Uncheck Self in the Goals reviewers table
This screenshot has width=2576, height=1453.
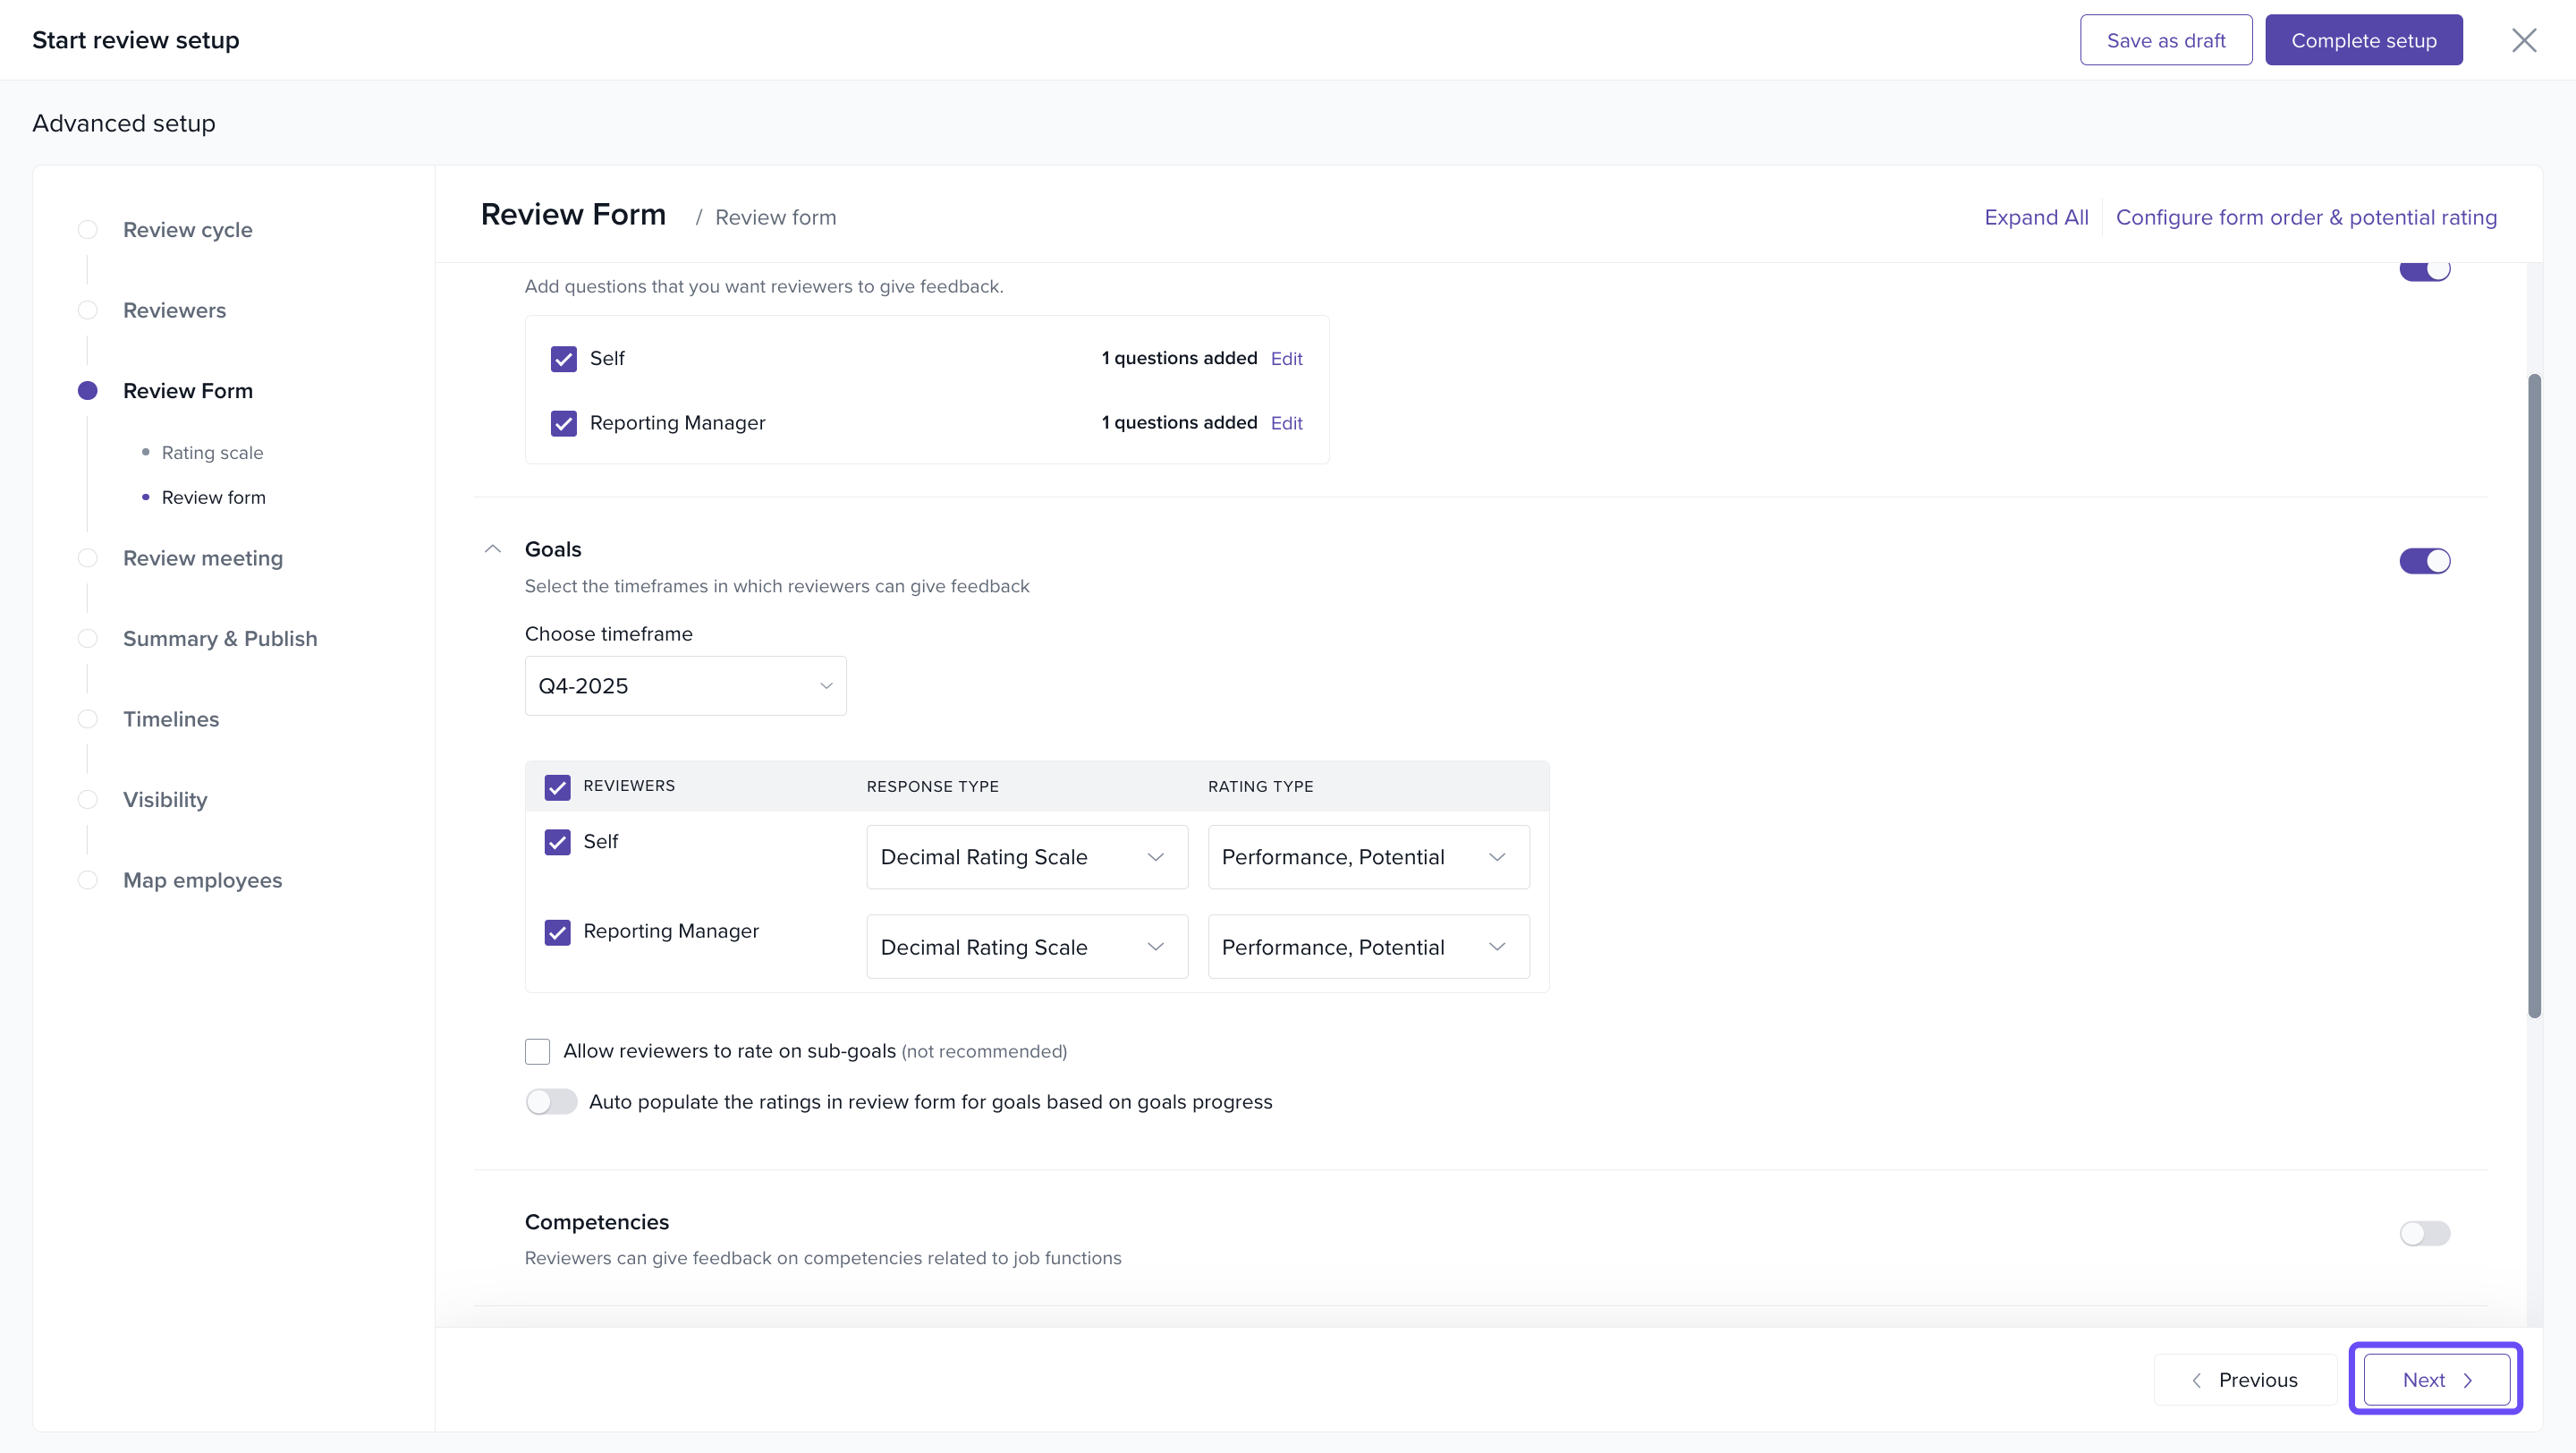pos(557,842)
